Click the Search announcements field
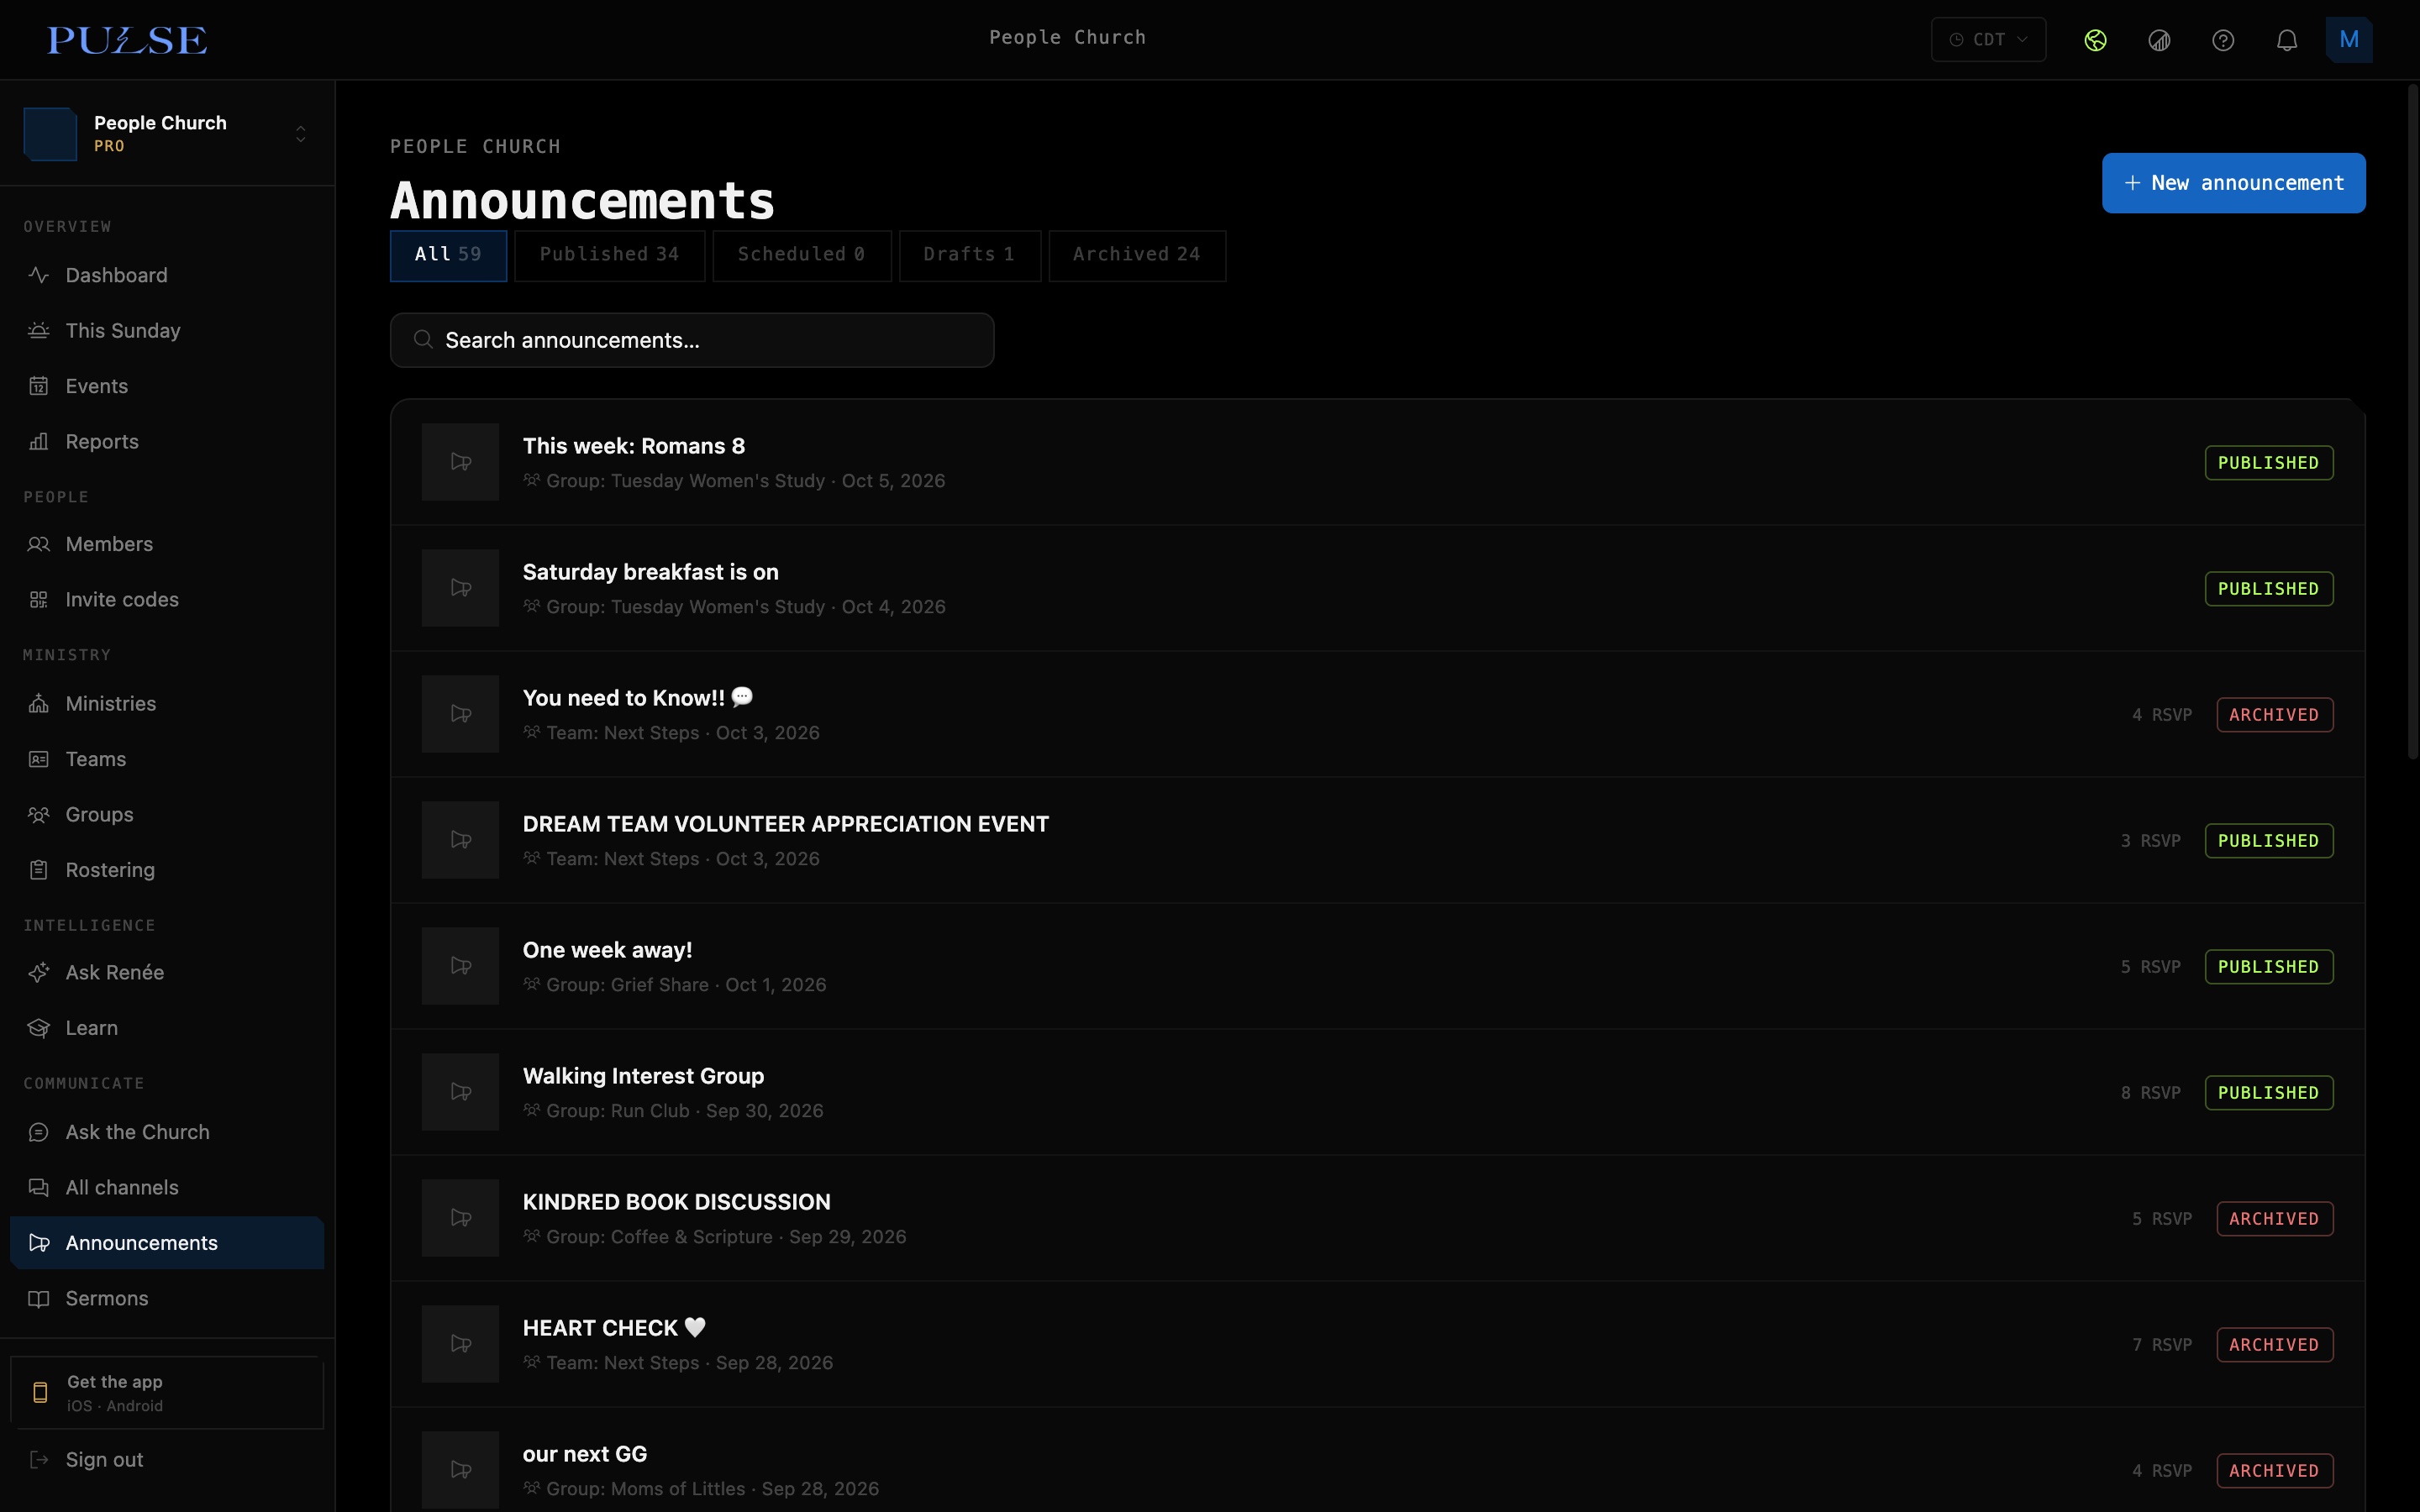2420x1512 pixels. pyautogui.click(x=692, y=340)
